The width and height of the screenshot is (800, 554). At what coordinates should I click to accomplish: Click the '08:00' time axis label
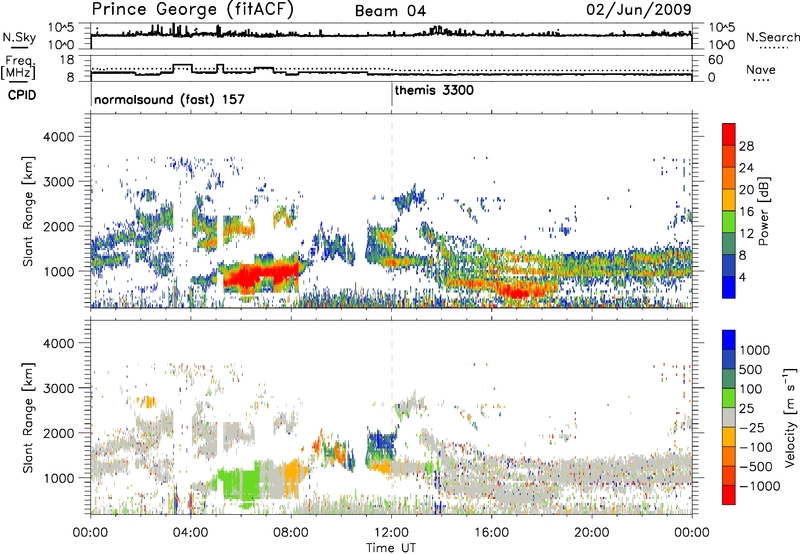pos(291,533)
